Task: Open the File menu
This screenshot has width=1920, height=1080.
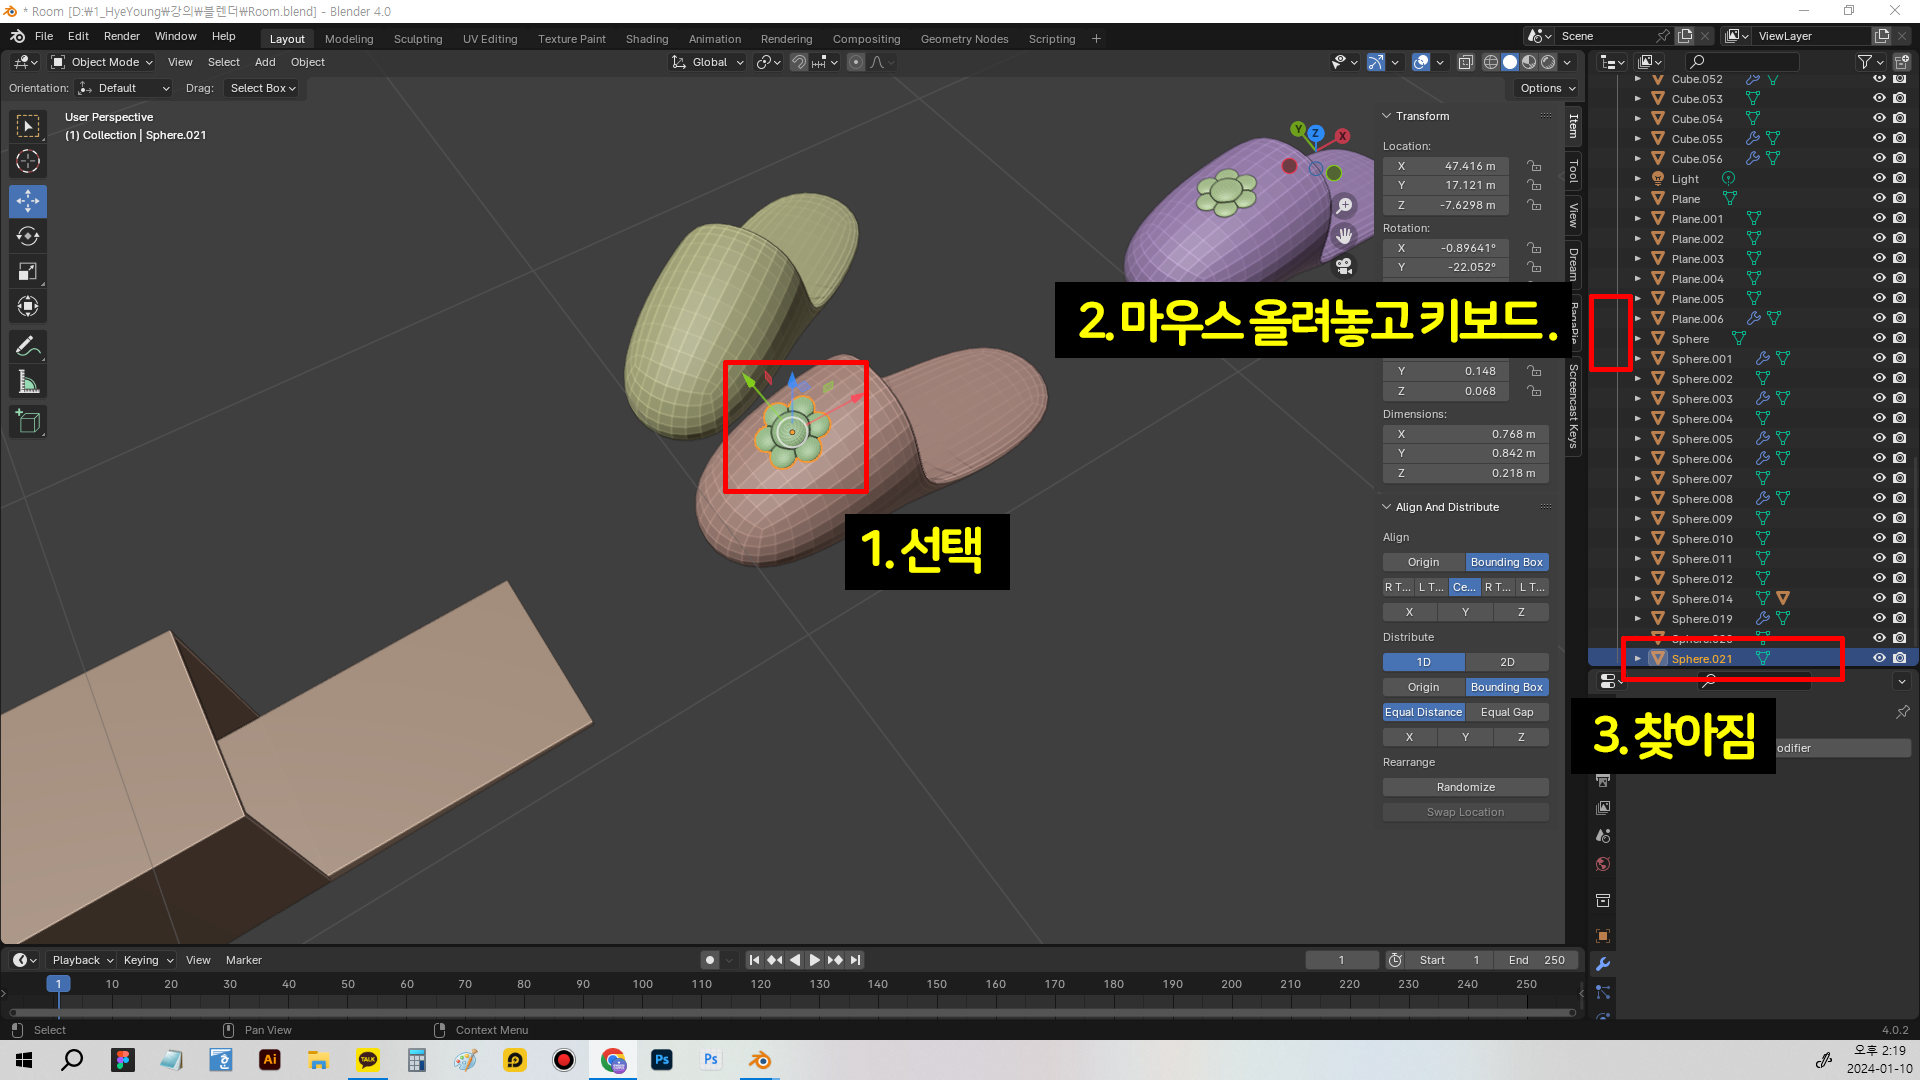Action: point(44,36)
